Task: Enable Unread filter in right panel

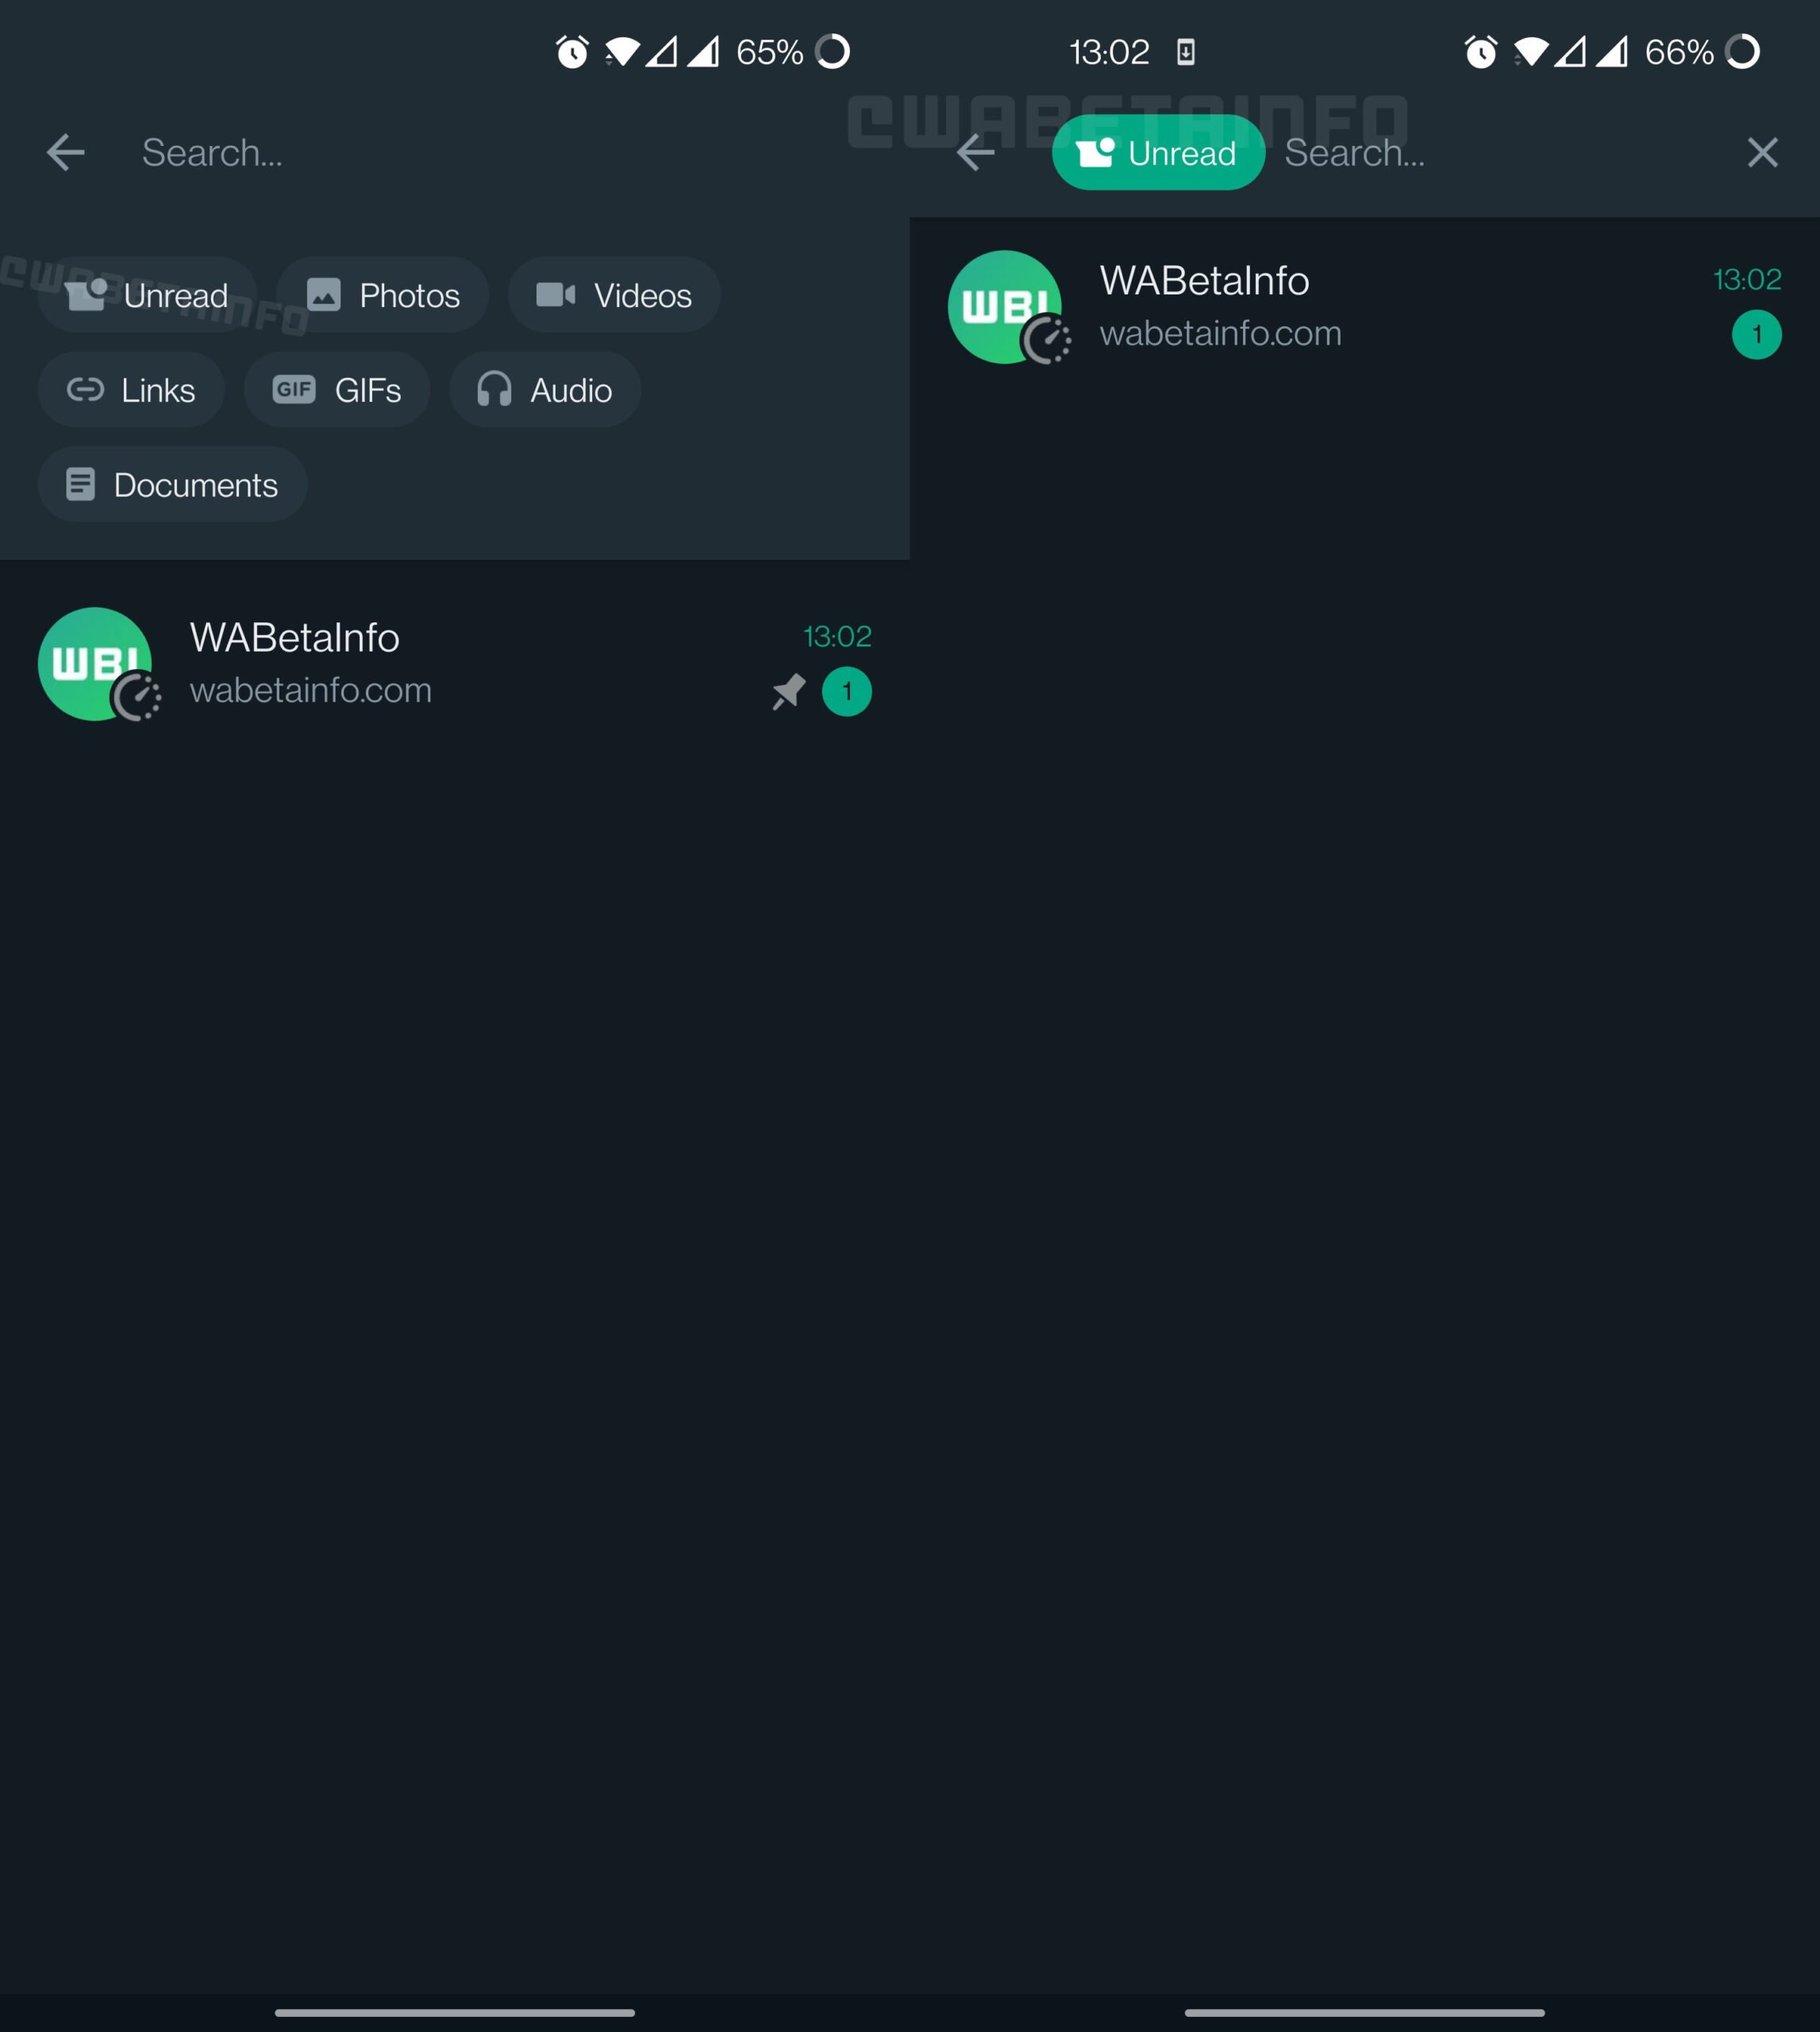Action: coord(1158,152)
